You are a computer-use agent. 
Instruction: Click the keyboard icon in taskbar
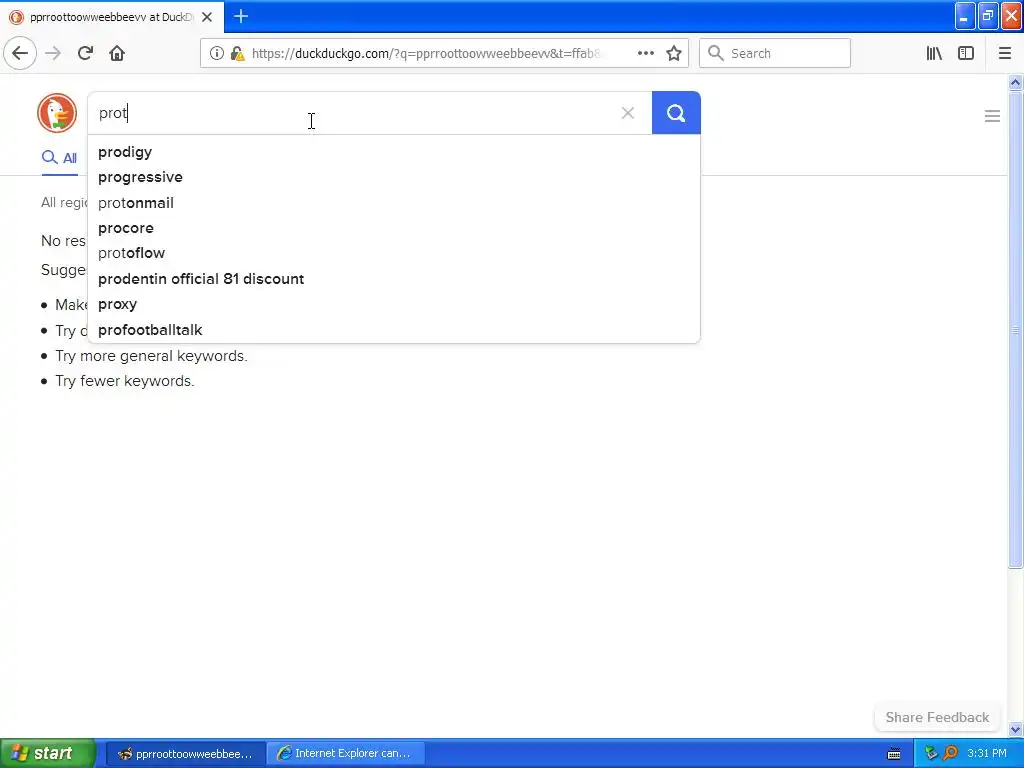tap(894, 754)
